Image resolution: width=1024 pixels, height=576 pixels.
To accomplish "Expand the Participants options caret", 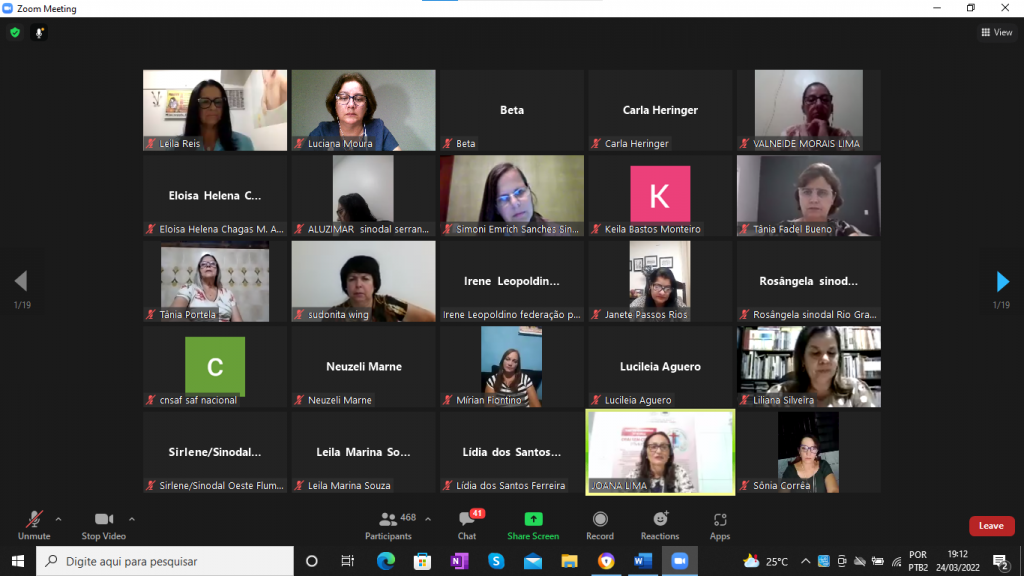I will pos(428,519).
